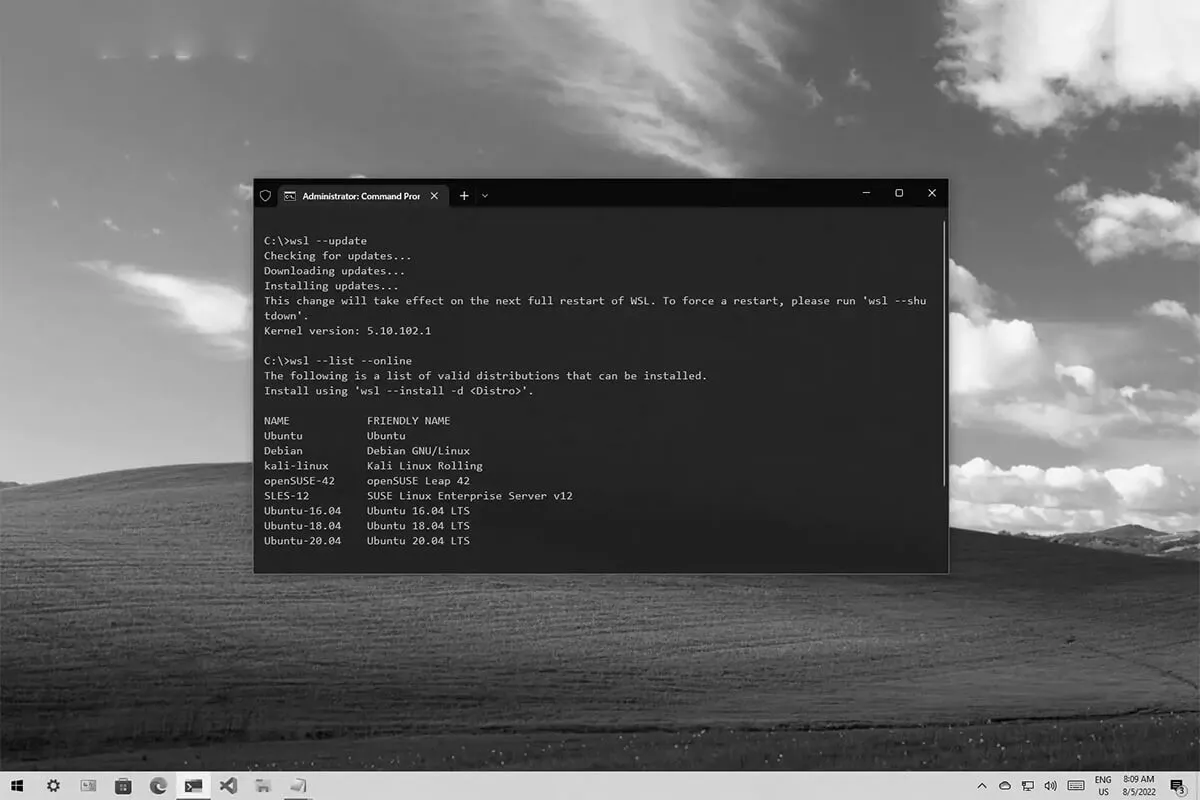Click 'Kali Linux Rolling' friendly name

(424, 466)
